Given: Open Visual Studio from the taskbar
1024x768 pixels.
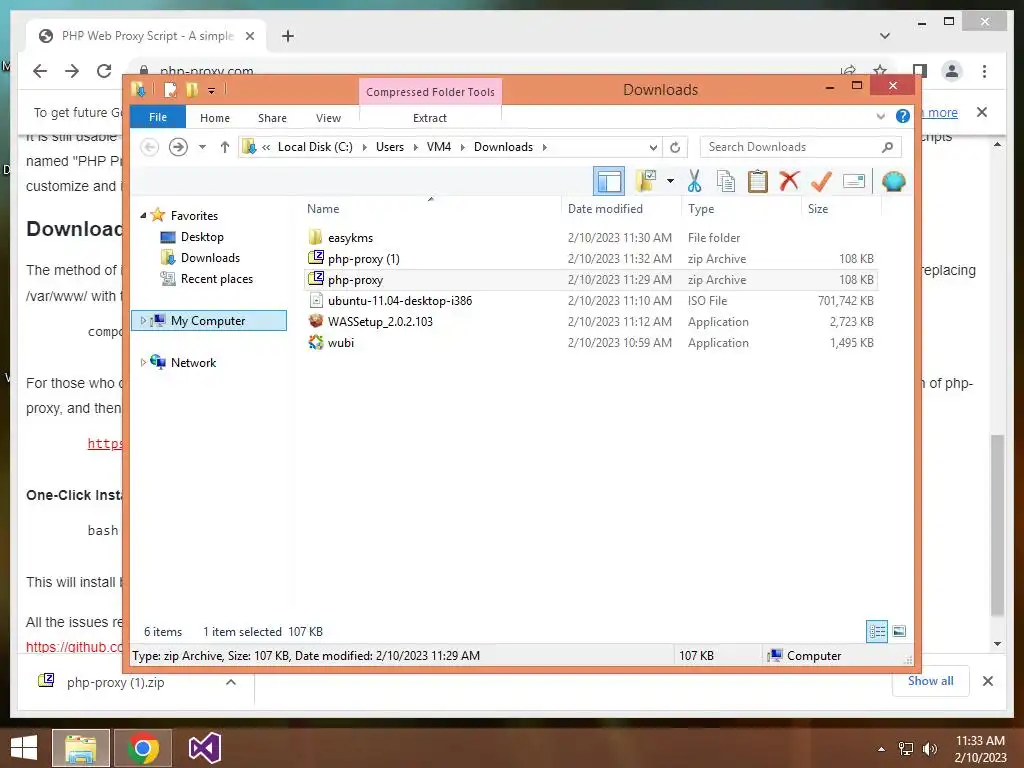Looking at the screenshot, I should click(x=204, y=748).
